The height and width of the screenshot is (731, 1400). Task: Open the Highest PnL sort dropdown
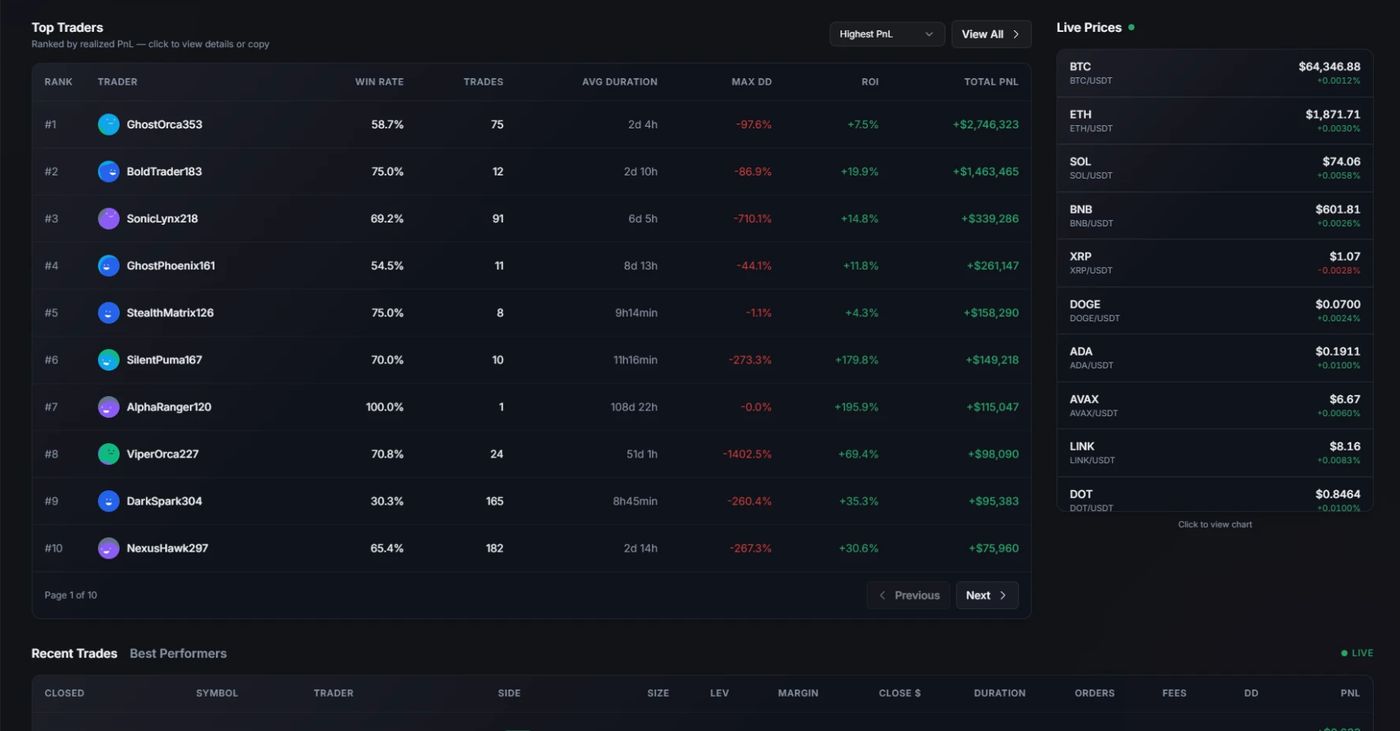(887, 34)
